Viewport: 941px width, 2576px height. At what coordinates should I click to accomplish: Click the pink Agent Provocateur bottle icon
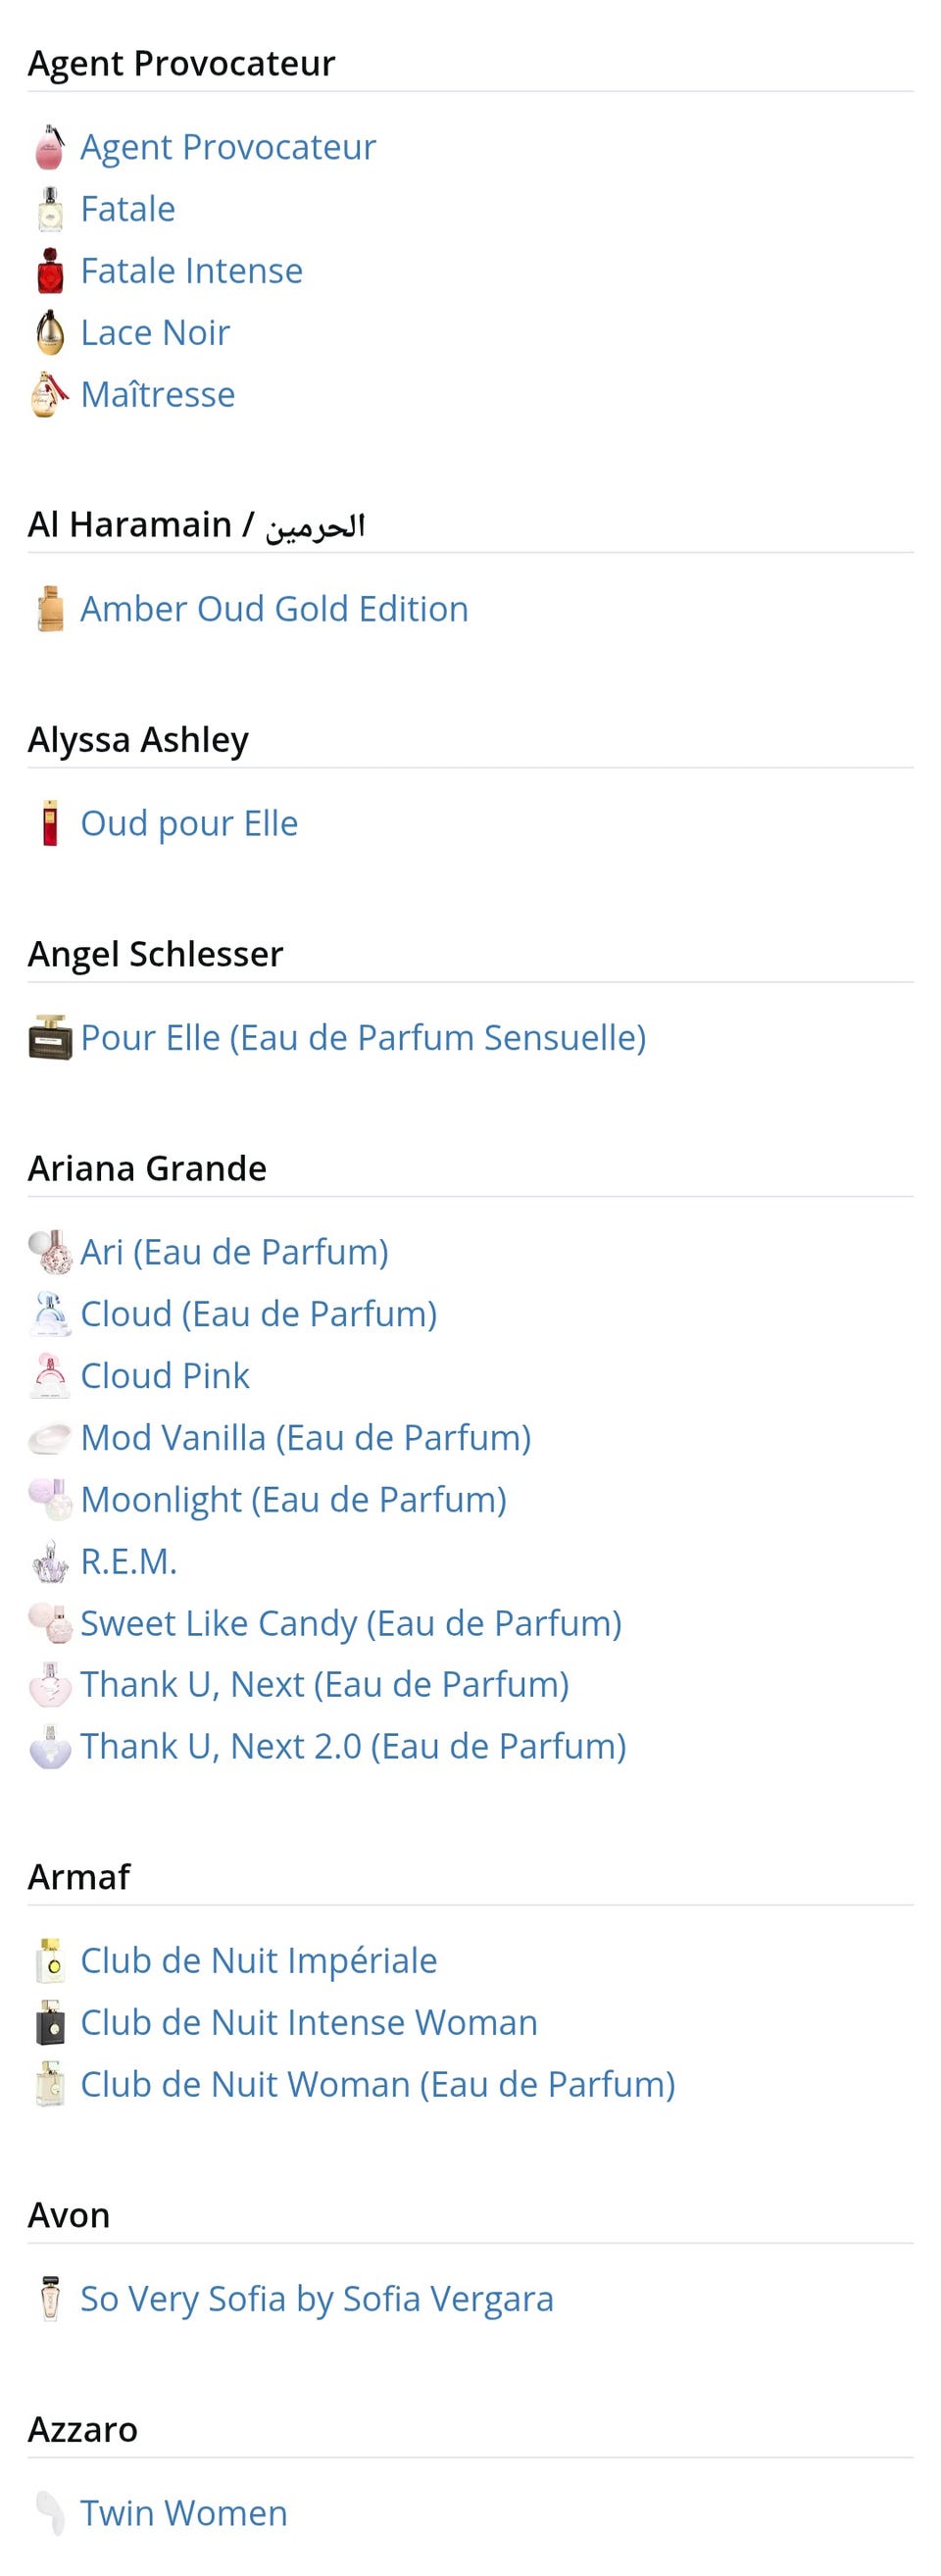pos(49,147)
